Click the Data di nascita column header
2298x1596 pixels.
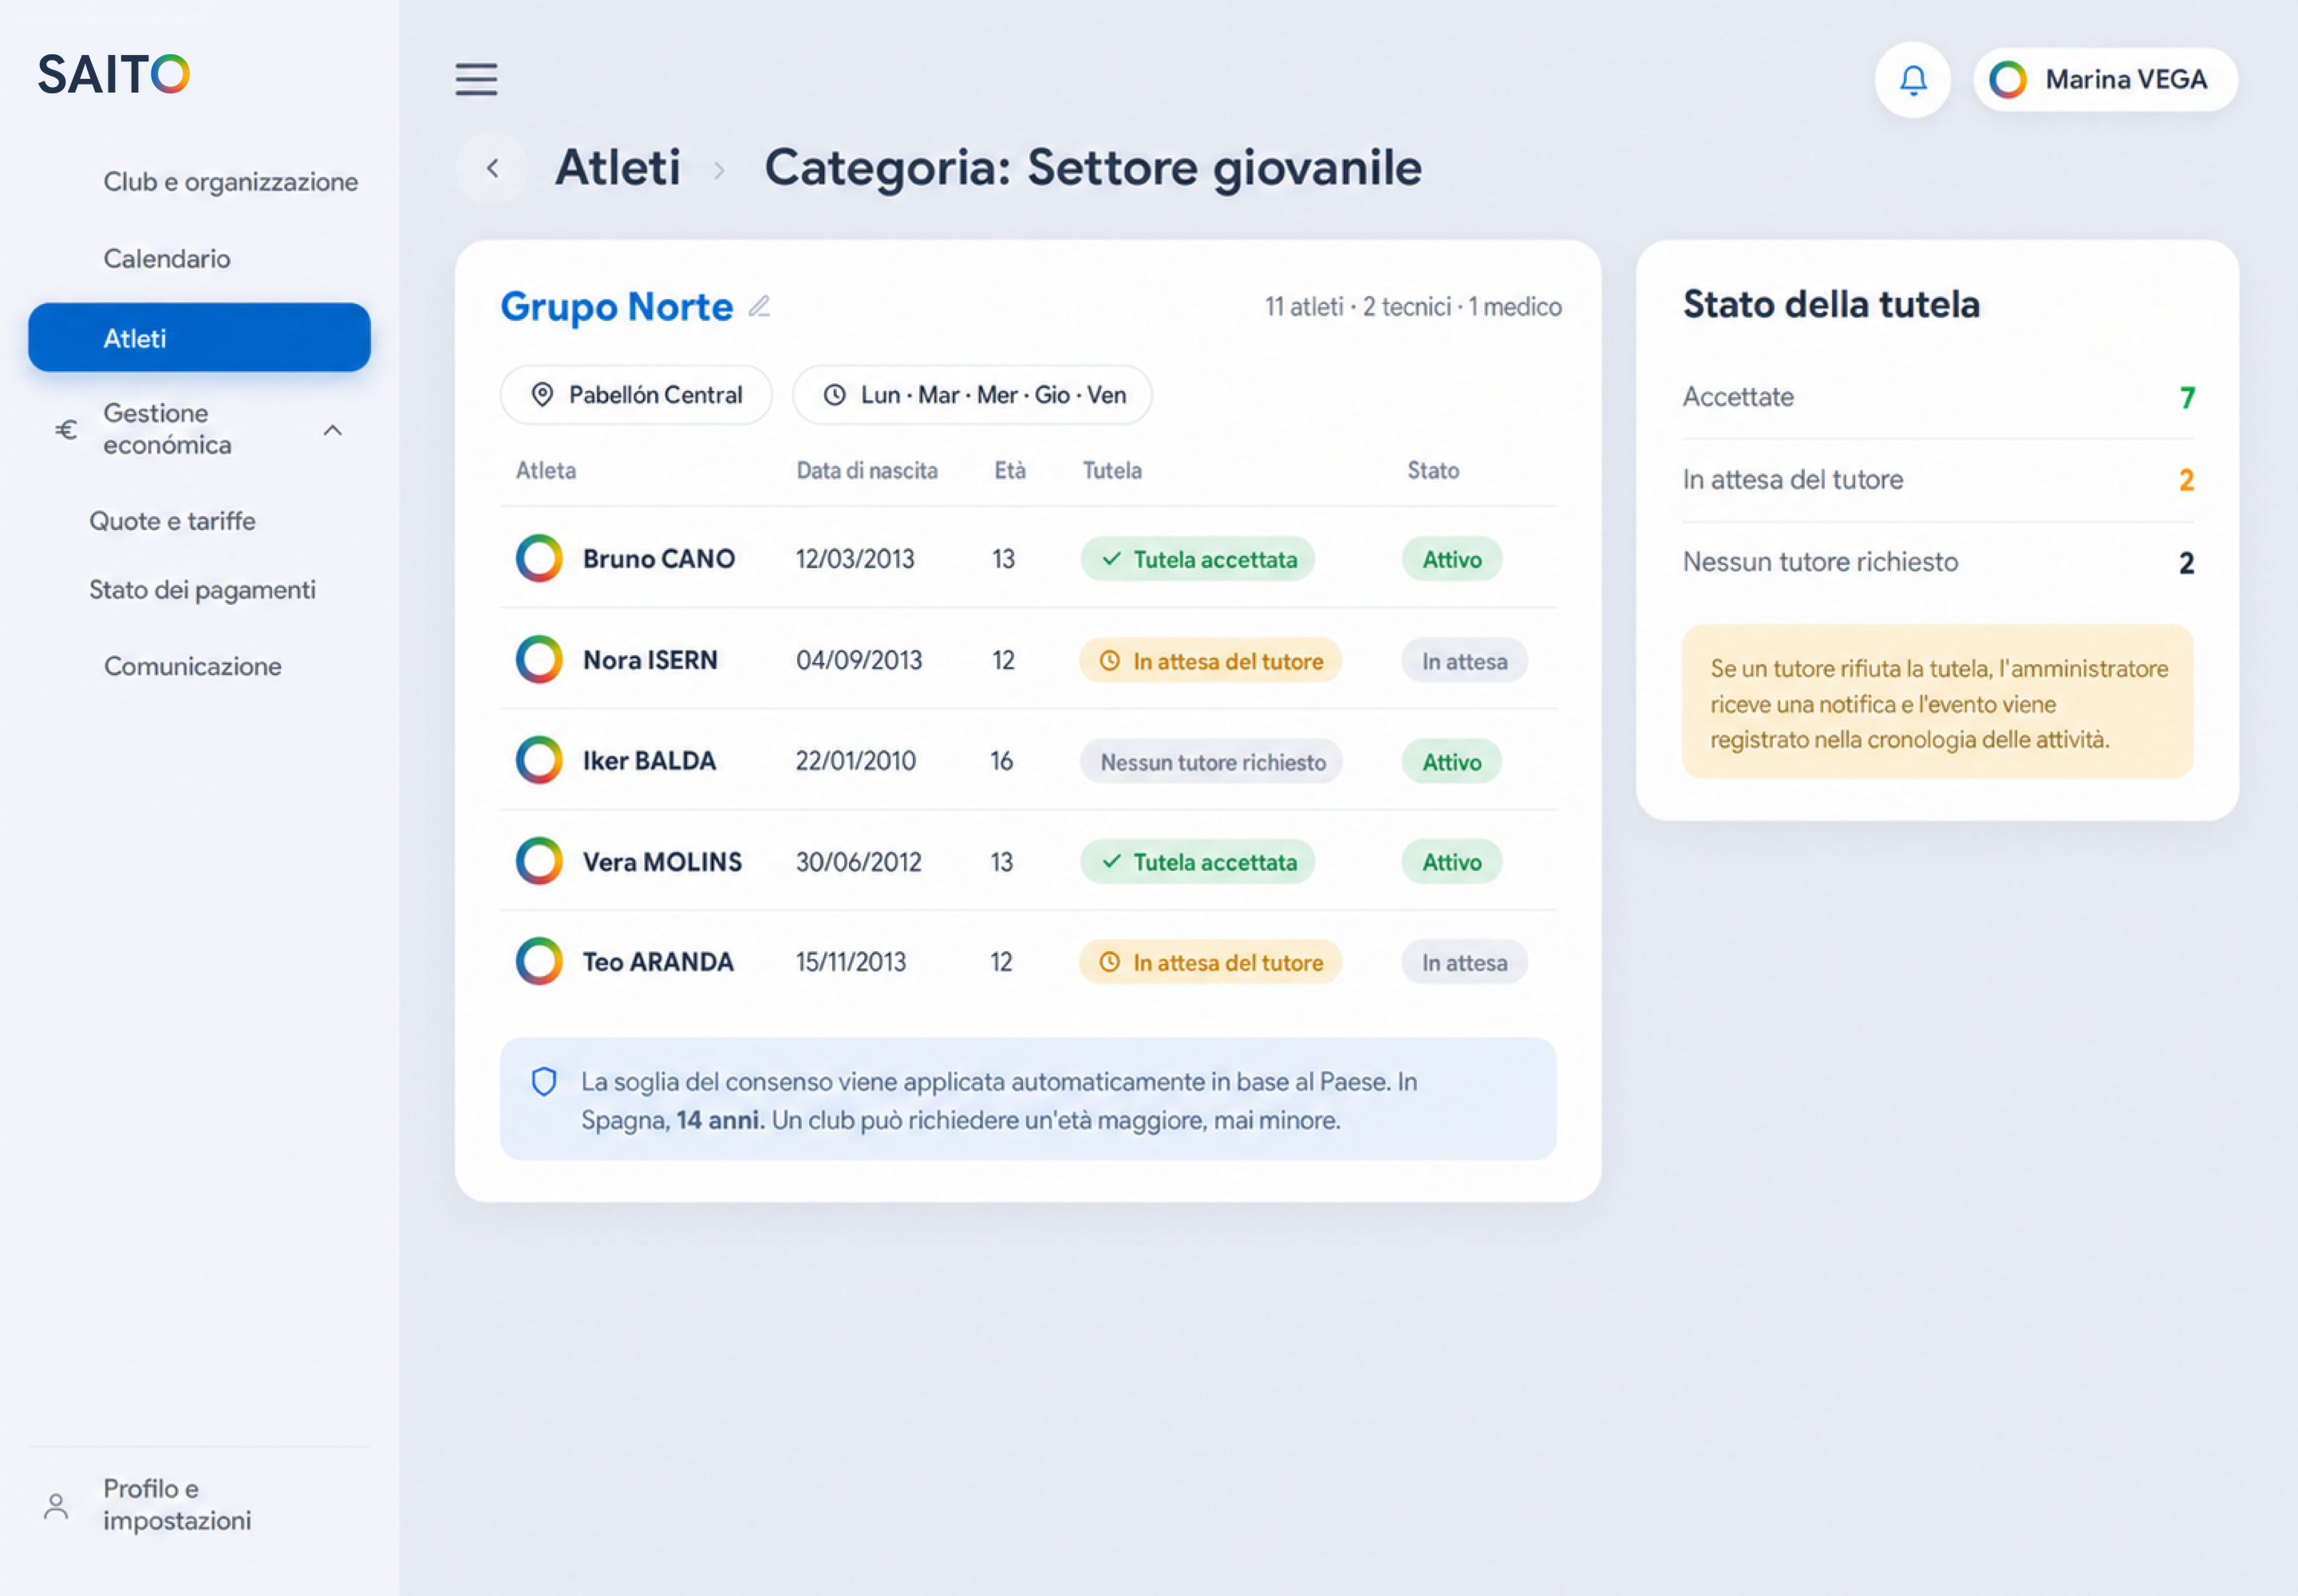coord(867,470)
